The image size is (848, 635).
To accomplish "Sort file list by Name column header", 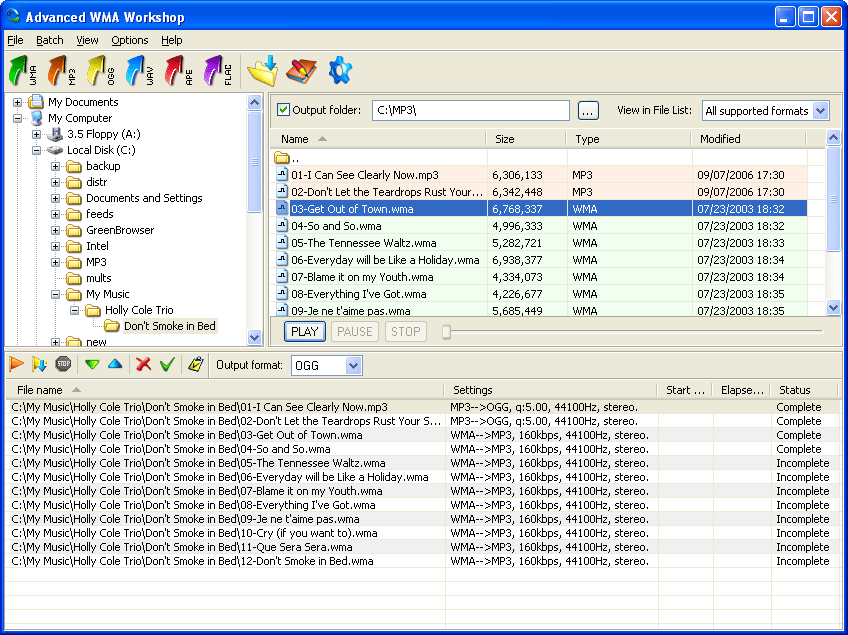I will (x=378, y=139).
